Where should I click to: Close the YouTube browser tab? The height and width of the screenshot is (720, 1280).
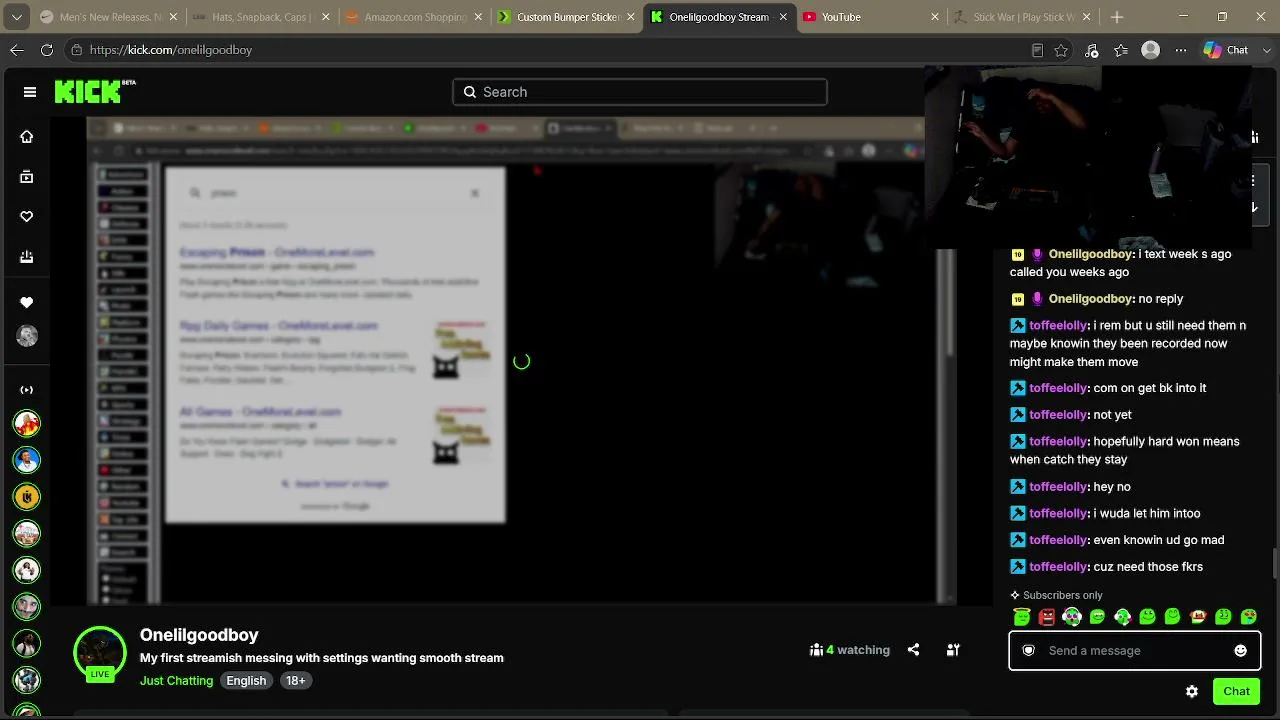(935, 17)
